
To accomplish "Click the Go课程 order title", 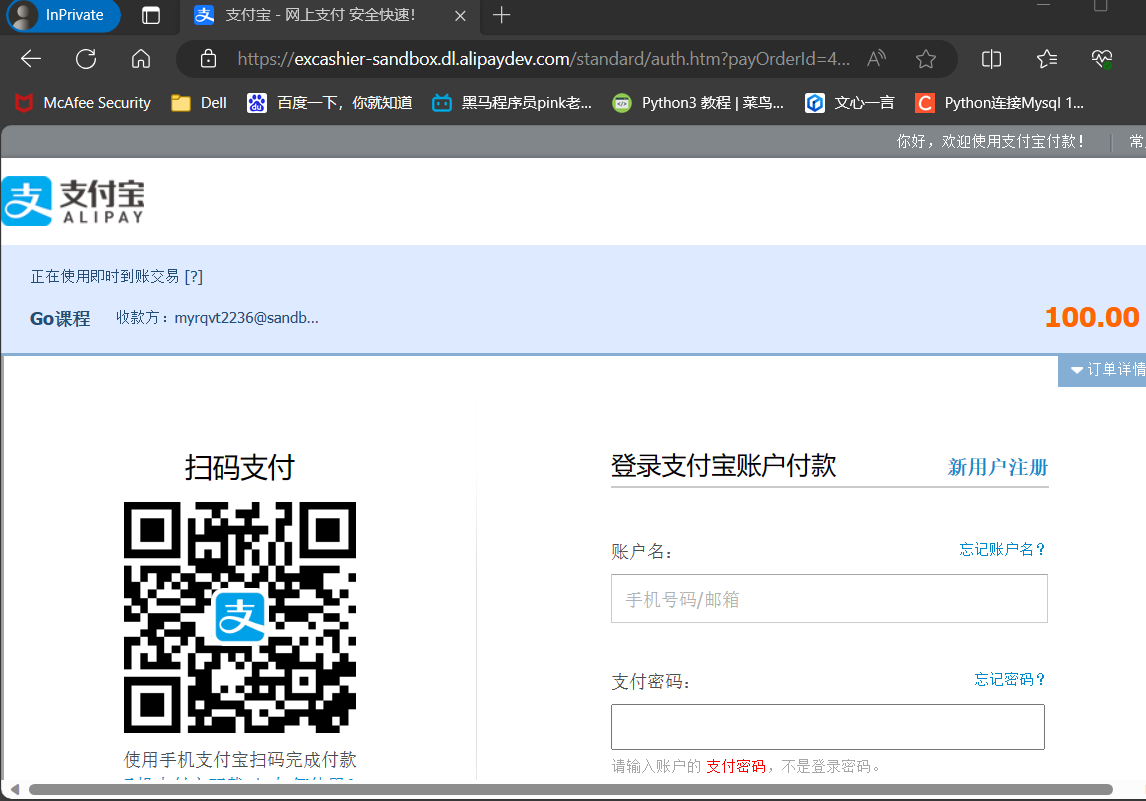I will tap(60, 319).
